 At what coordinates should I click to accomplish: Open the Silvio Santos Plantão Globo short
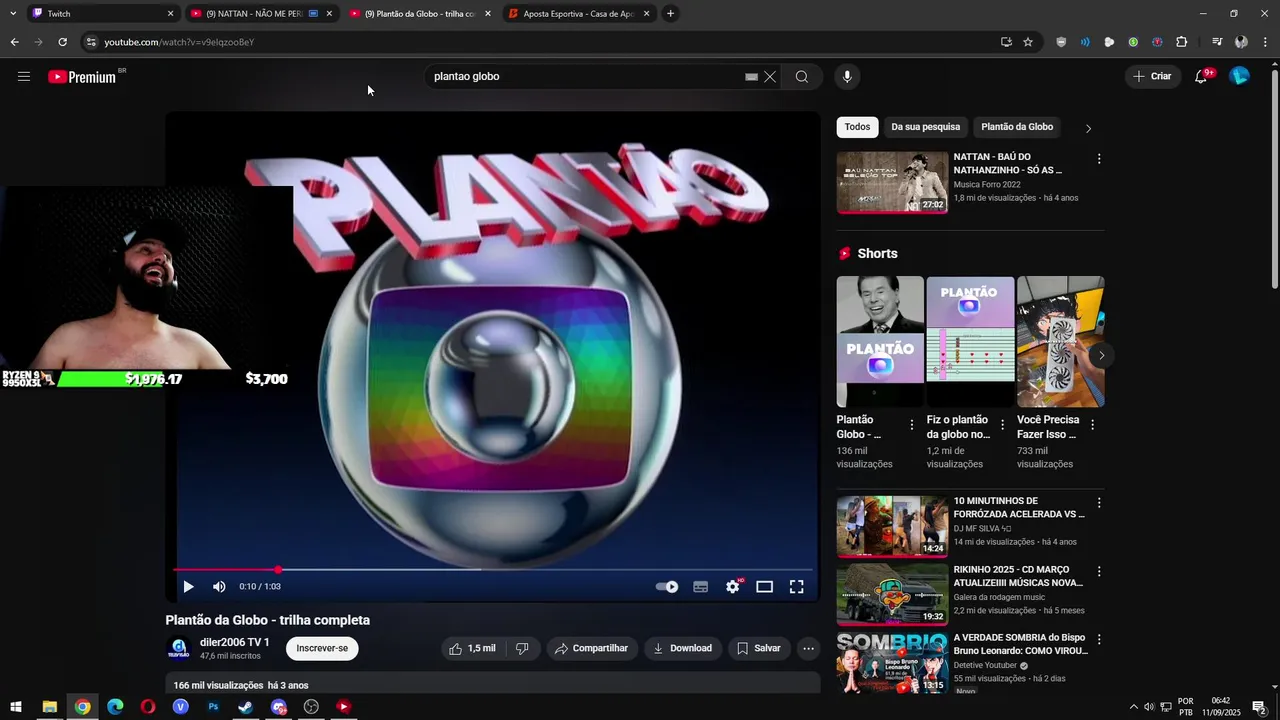[880, 341]
